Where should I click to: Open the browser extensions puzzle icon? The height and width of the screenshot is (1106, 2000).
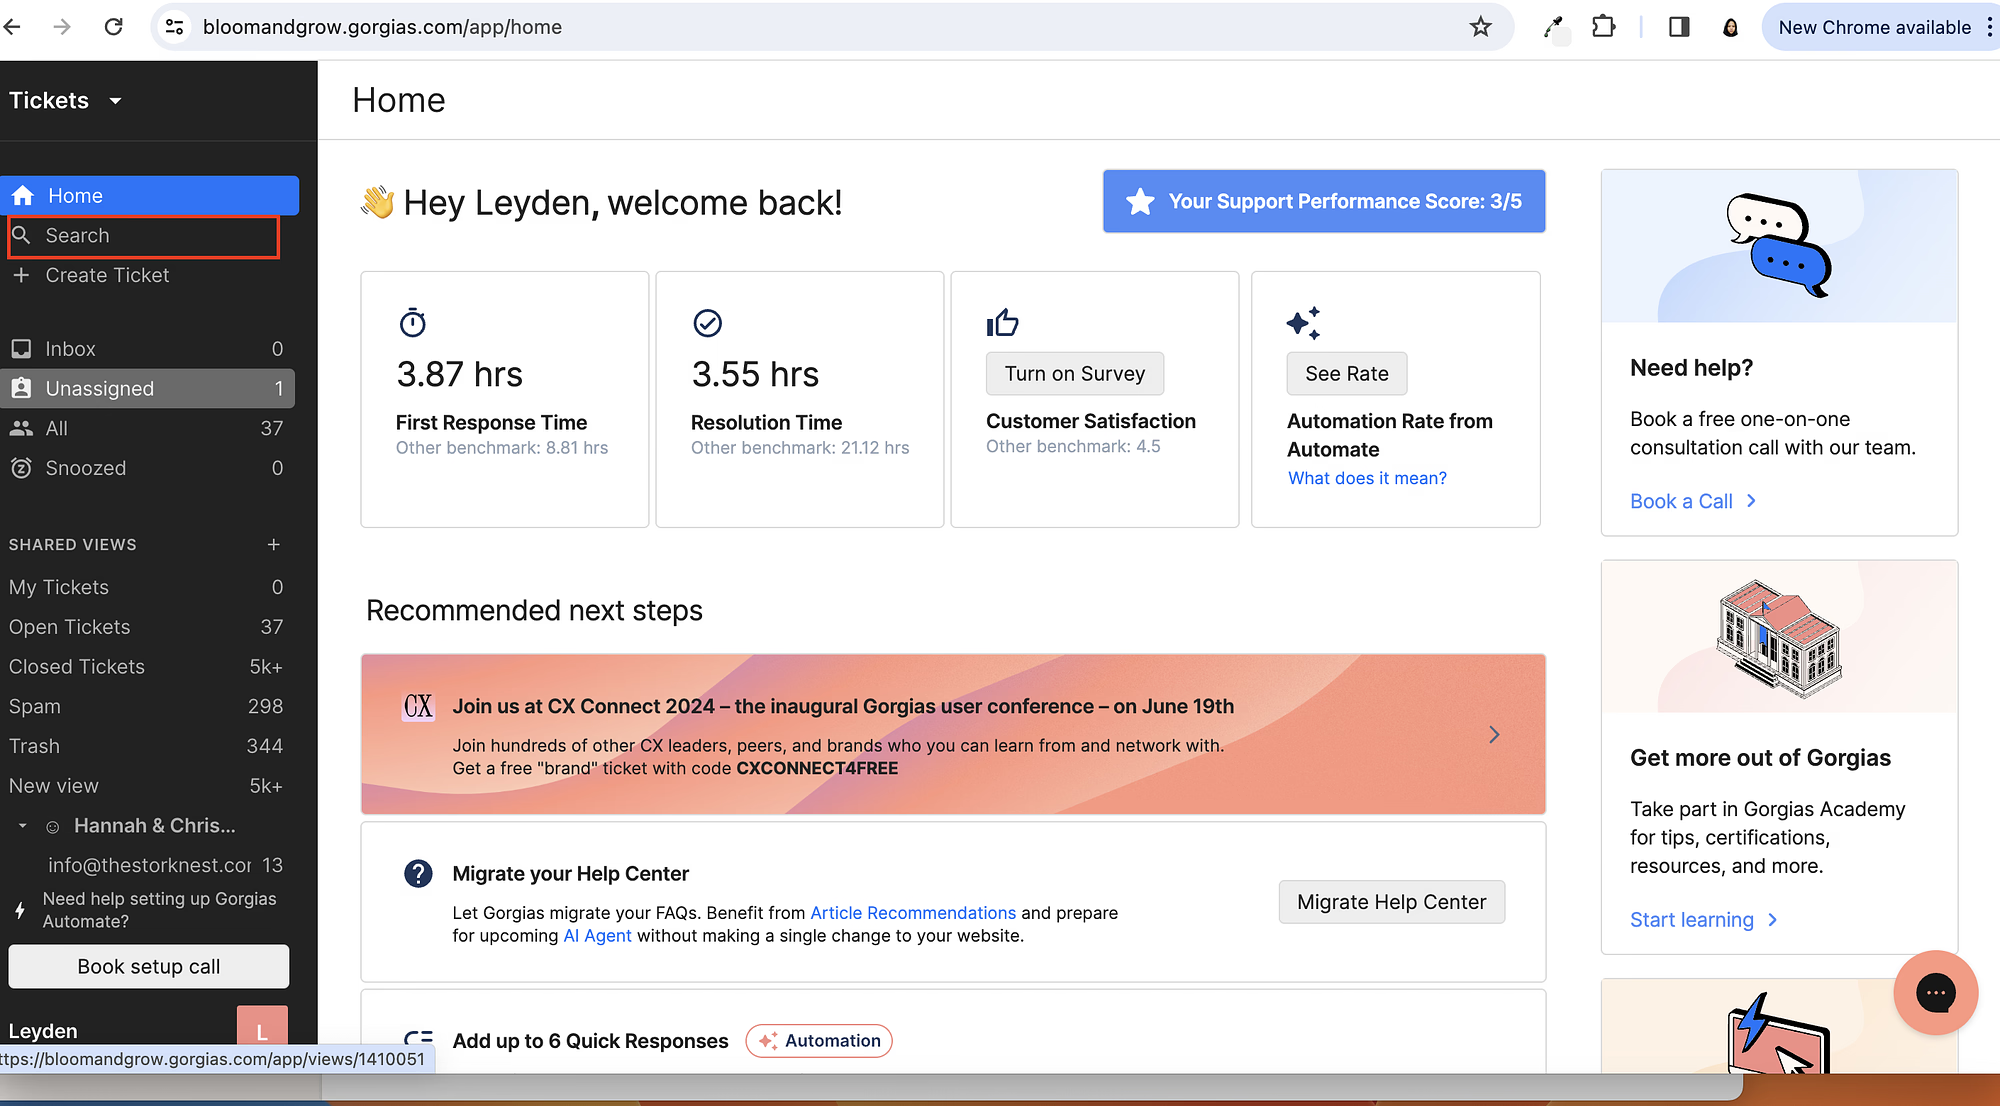click(x=1604, y=27)
